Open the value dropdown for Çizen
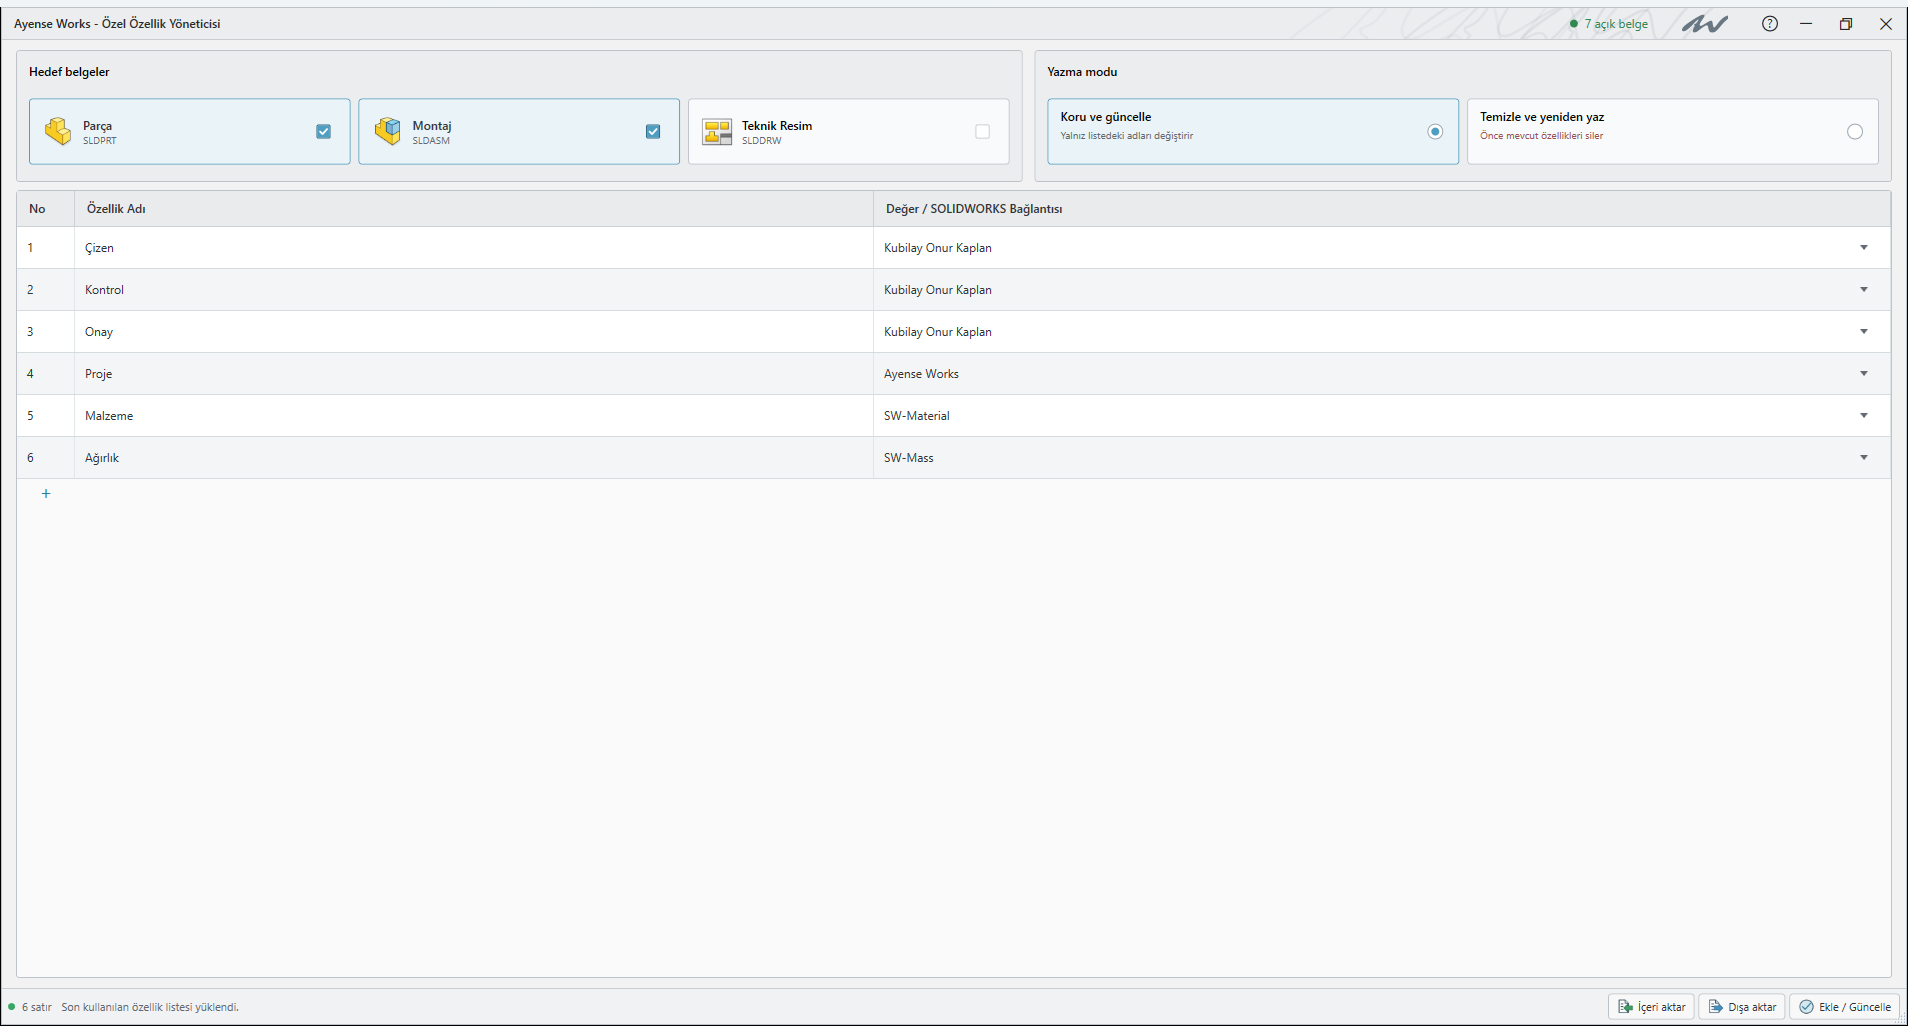The image size is (1908, 1026). [1864, 248]
